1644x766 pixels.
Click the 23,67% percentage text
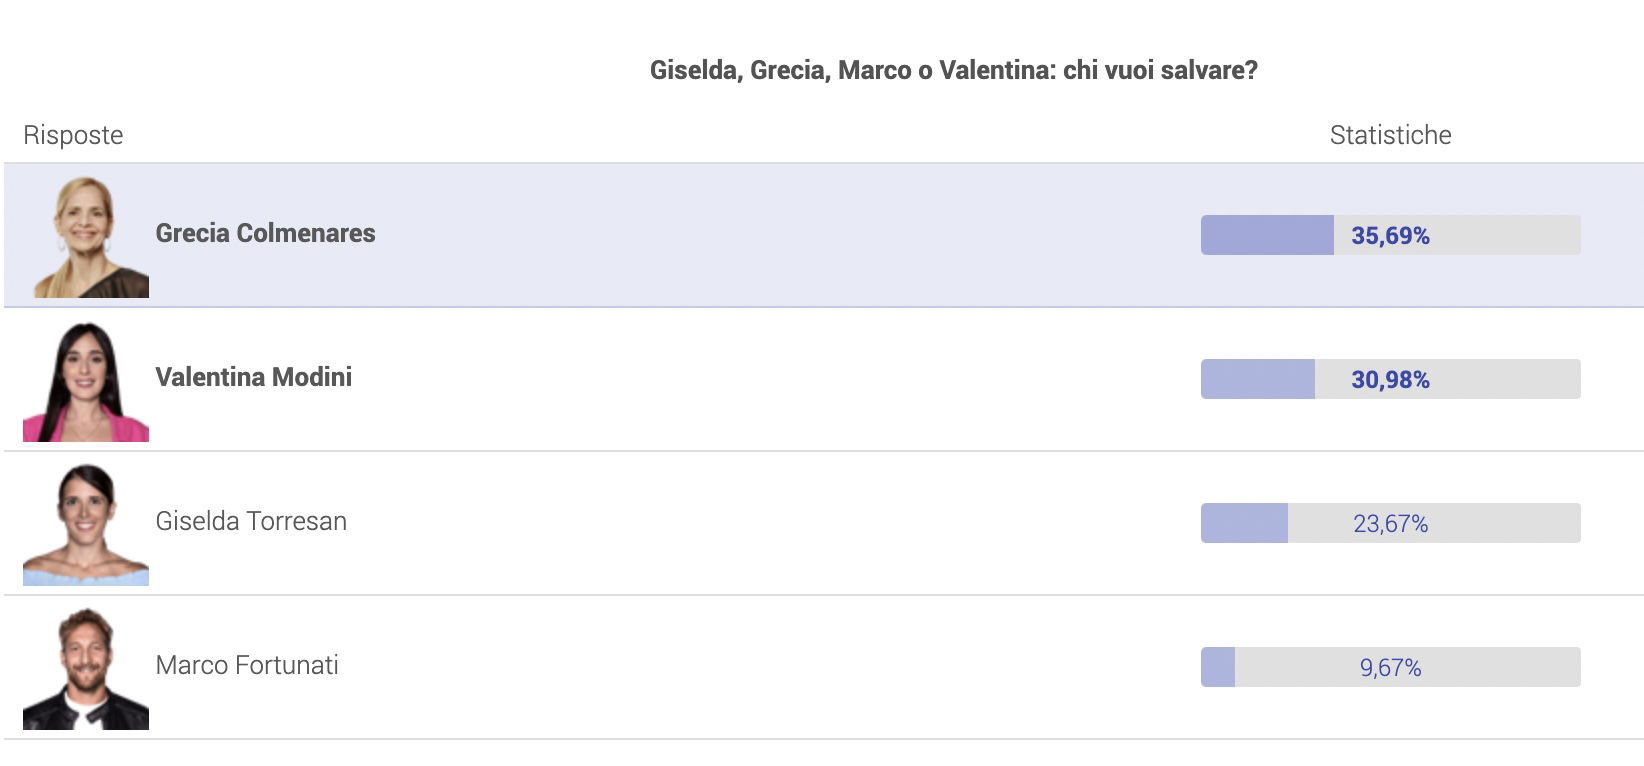pos(1390,524)
